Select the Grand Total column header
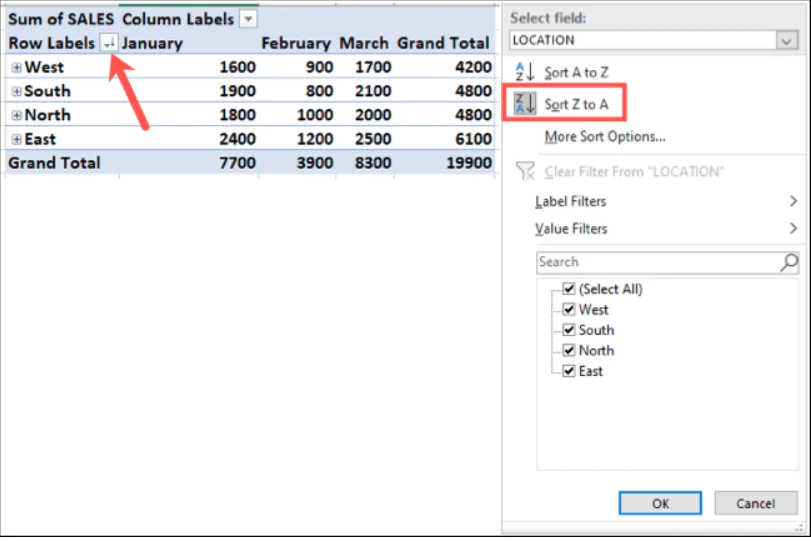This screenshot has height=541, width=811. coord(443,43)
